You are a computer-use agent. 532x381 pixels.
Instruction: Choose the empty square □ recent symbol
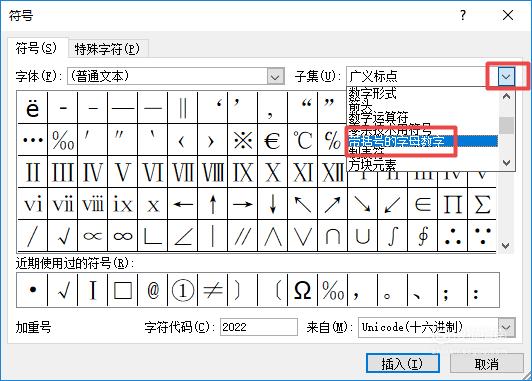point(123,290)
